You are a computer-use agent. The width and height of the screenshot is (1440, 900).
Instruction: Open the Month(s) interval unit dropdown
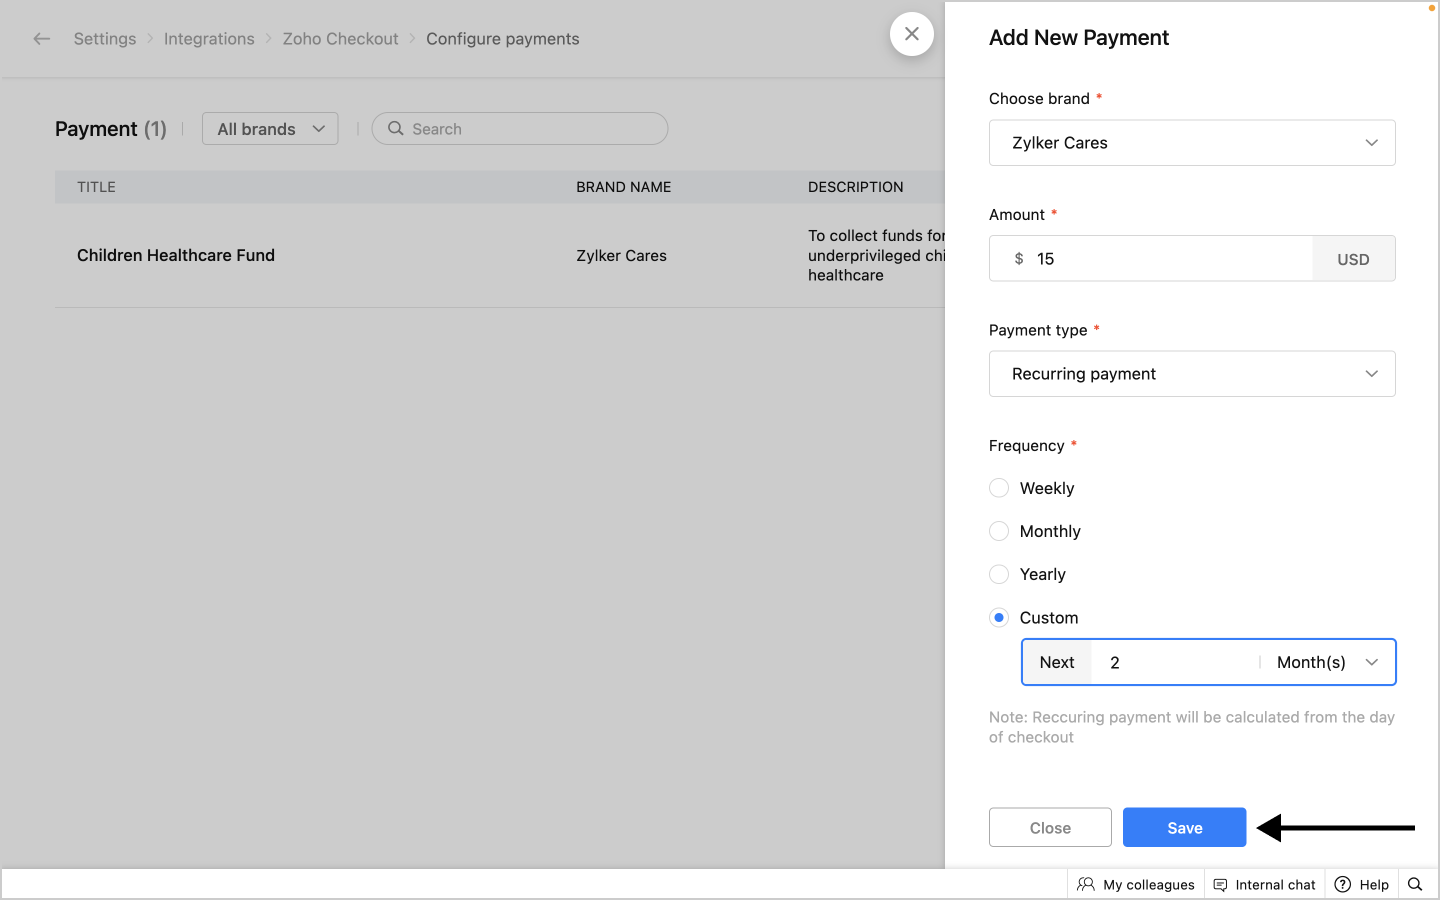click(x=1326, y=662)
